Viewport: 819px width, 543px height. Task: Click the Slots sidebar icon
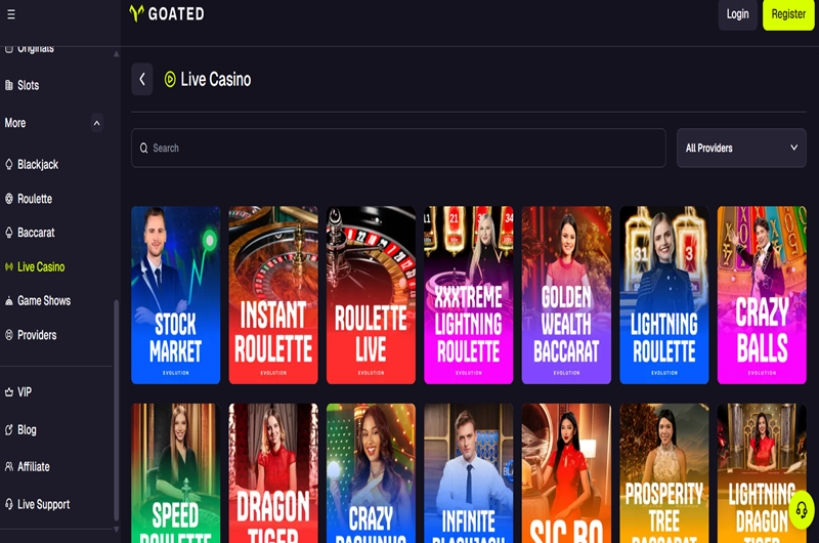click(9, 85)
